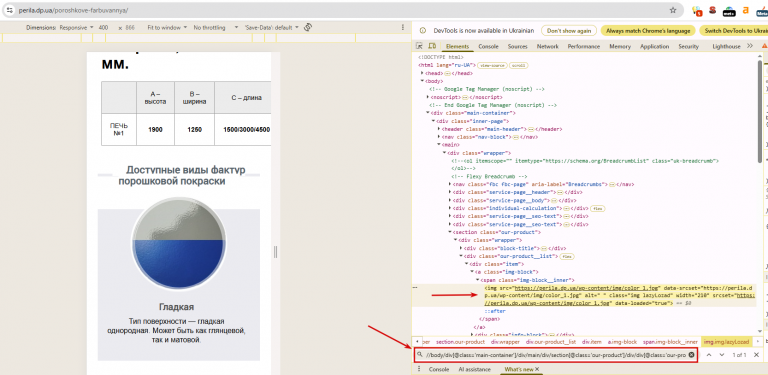Image resolution: width=768 pixels, height=375 pixels.
Task: Click Always match Chrome's language button
Action: coord(648,30)
